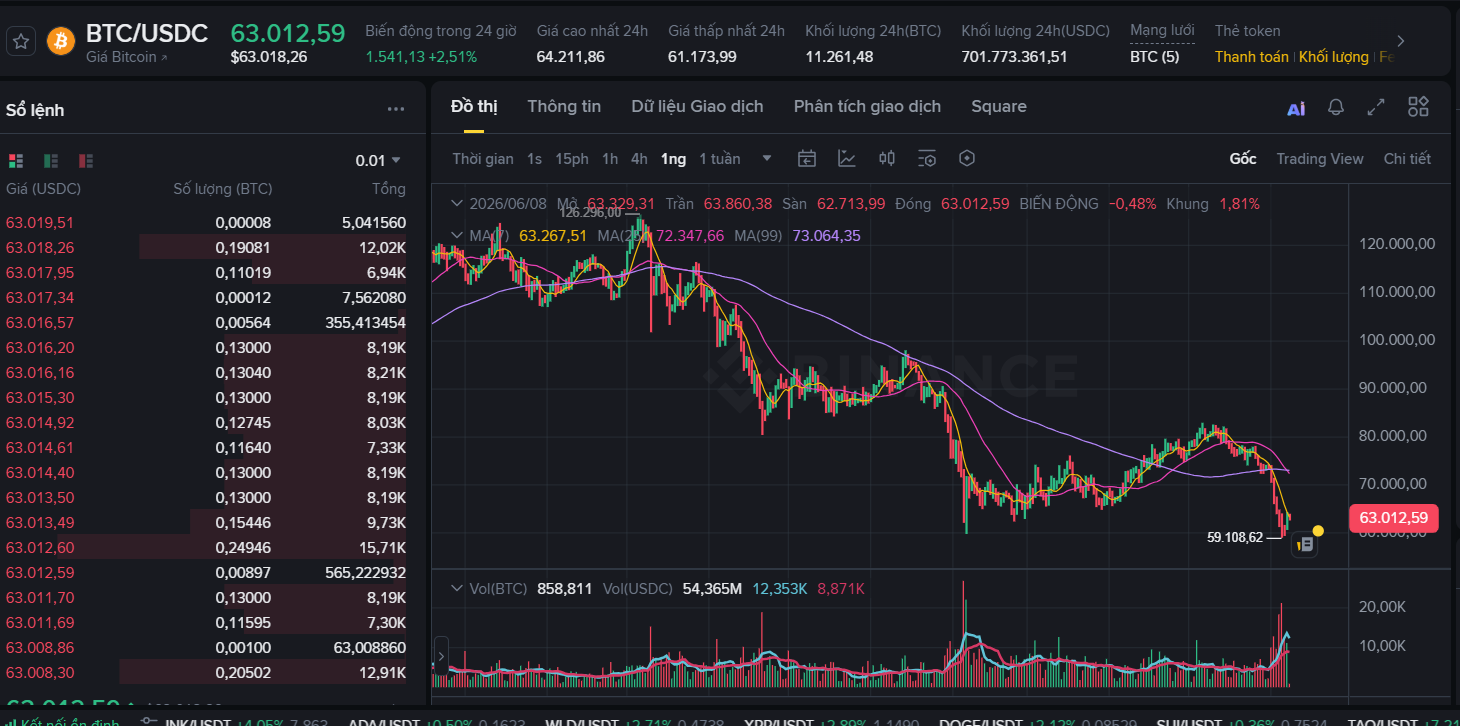Screen dimensions: 1460x726
Task: Add BTC/USDC to favorites with star icon
Action: click(x=22, y=41)
